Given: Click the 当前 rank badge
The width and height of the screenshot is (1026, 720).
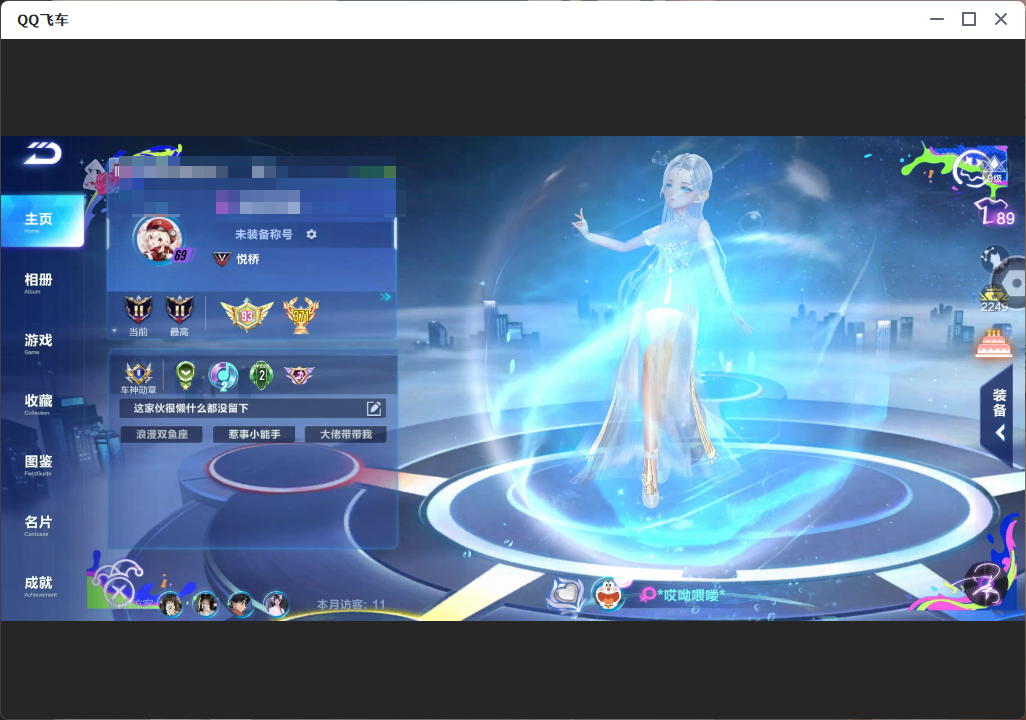Looking at the screenshot, I should point(138,310).
